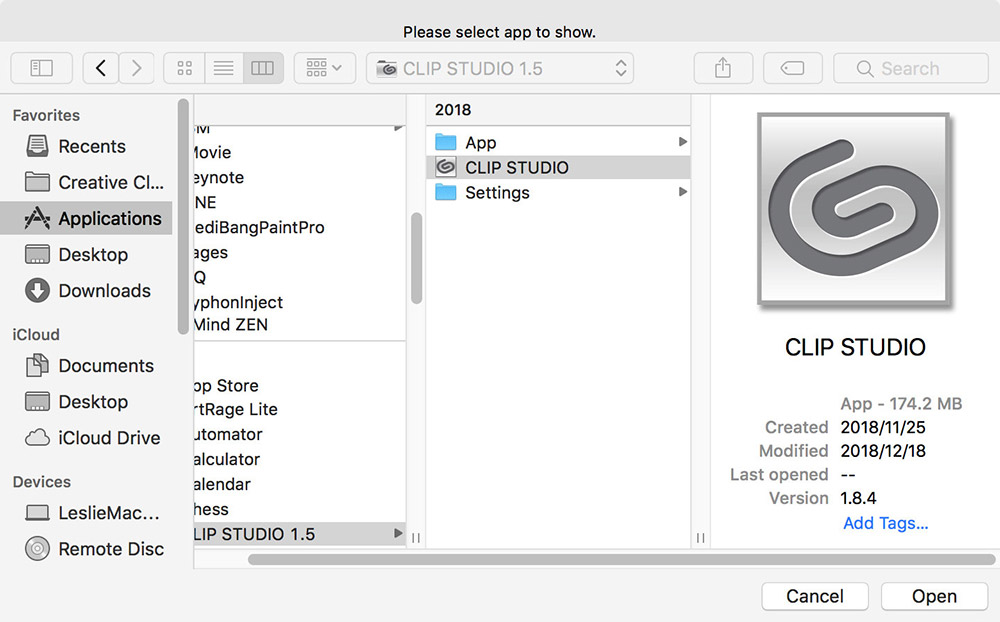Open Downloads in the sidebar
Image resolution: width=1000 pixels, height=622 pixels.
[86, 291]
